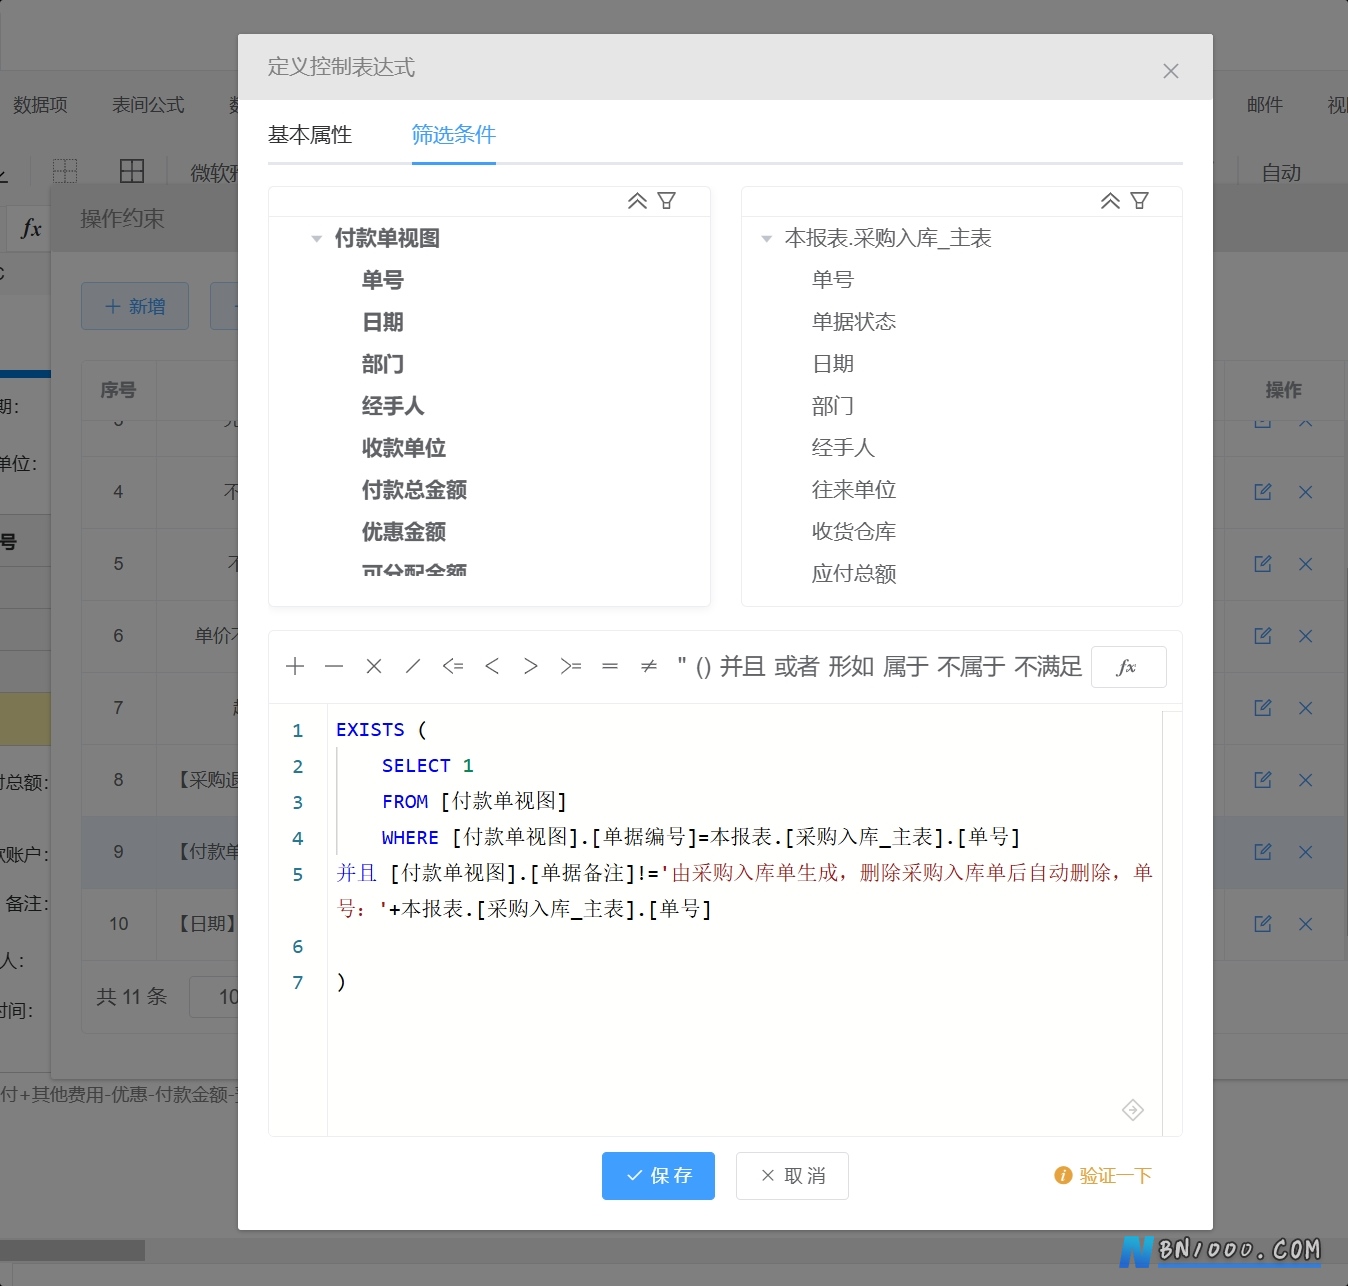Select 经手人 under 采购入库_主表

pos(843,448)
